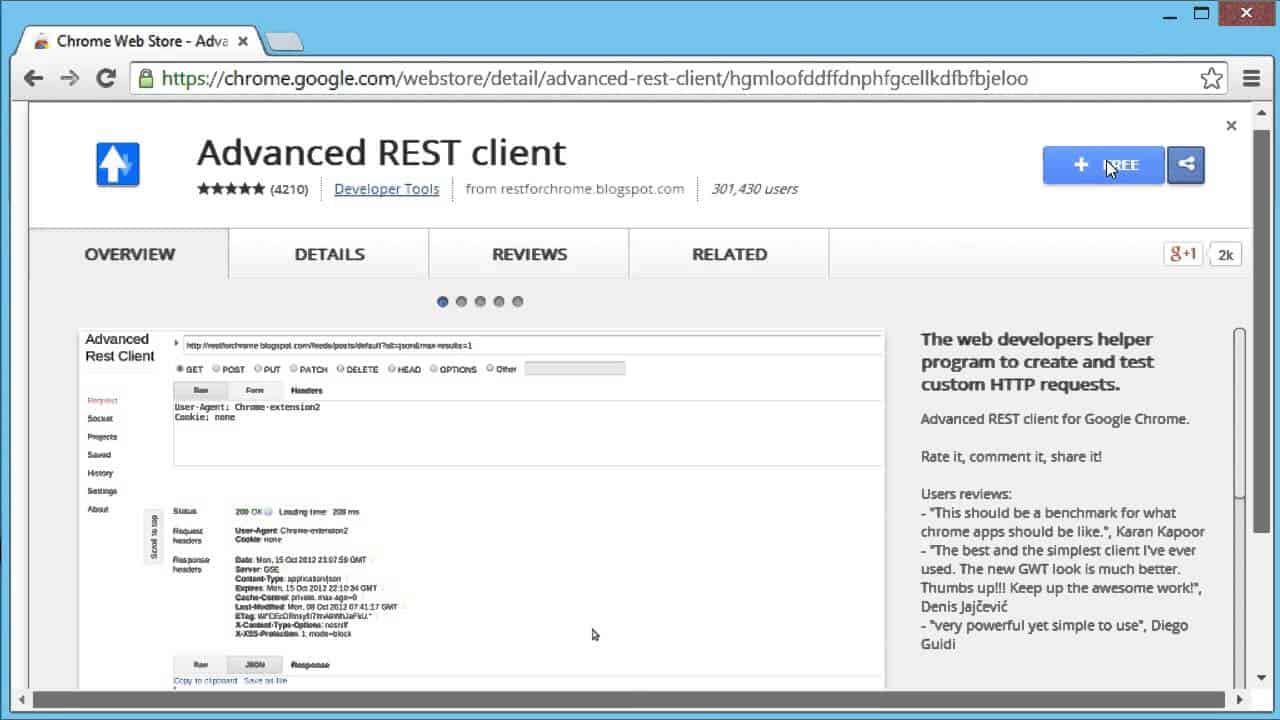Click the reload page icon
The image size is (1280, 720).
106,77
